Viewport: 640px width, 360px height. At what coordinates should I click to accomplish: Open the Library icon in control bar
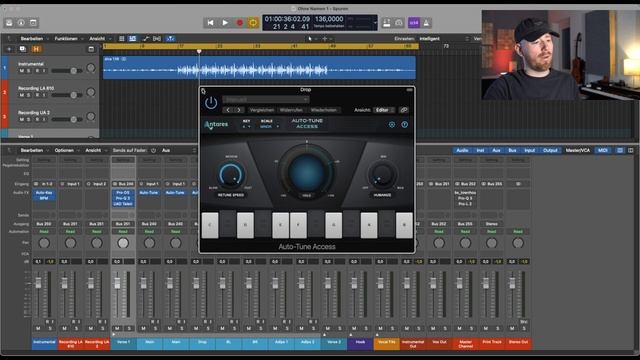(x=9, y=23)
